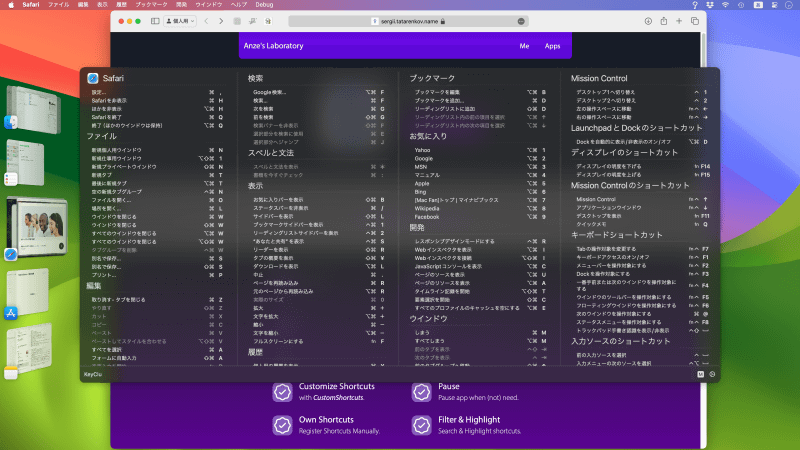
Task: Click the Share icon in Safari toolbar
Action: [x=664, y=21]
